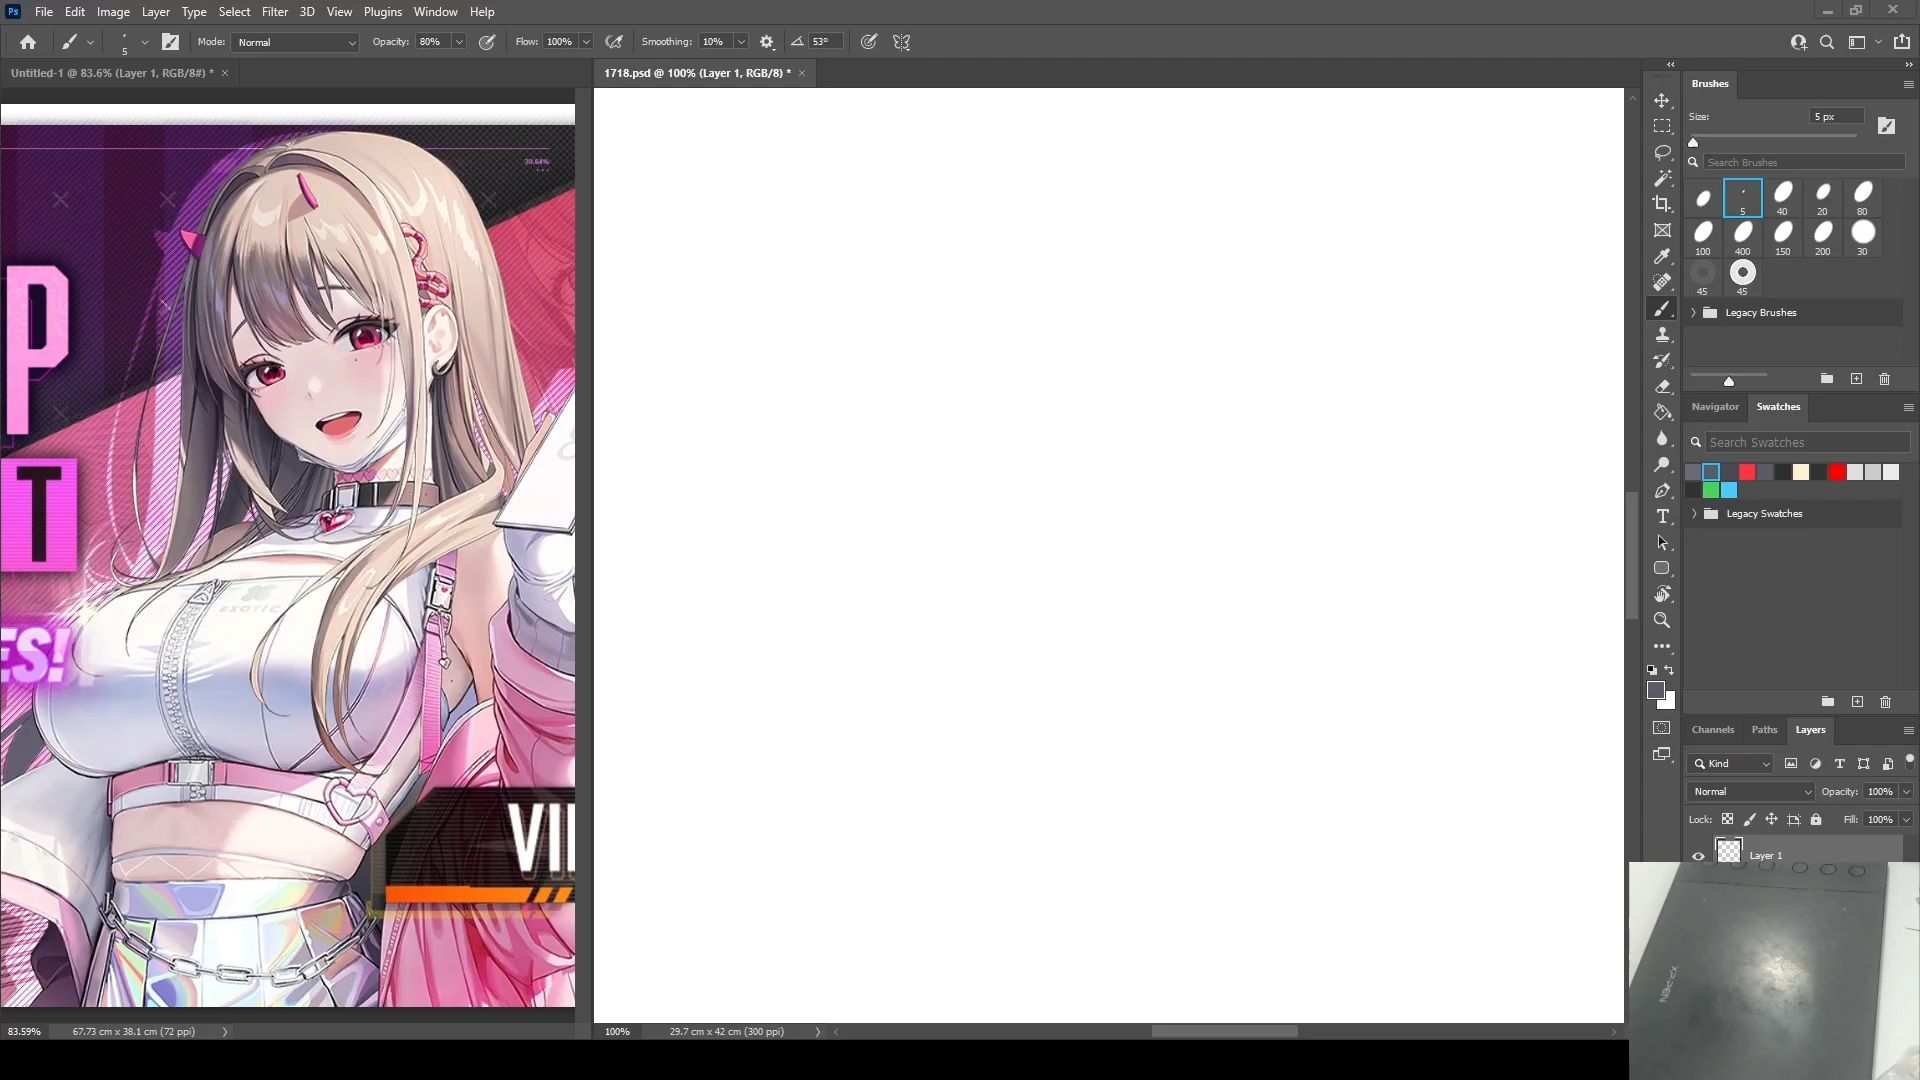Toggle lock transparent pixels
1920x1080 pixels.
pos(1727,819)
